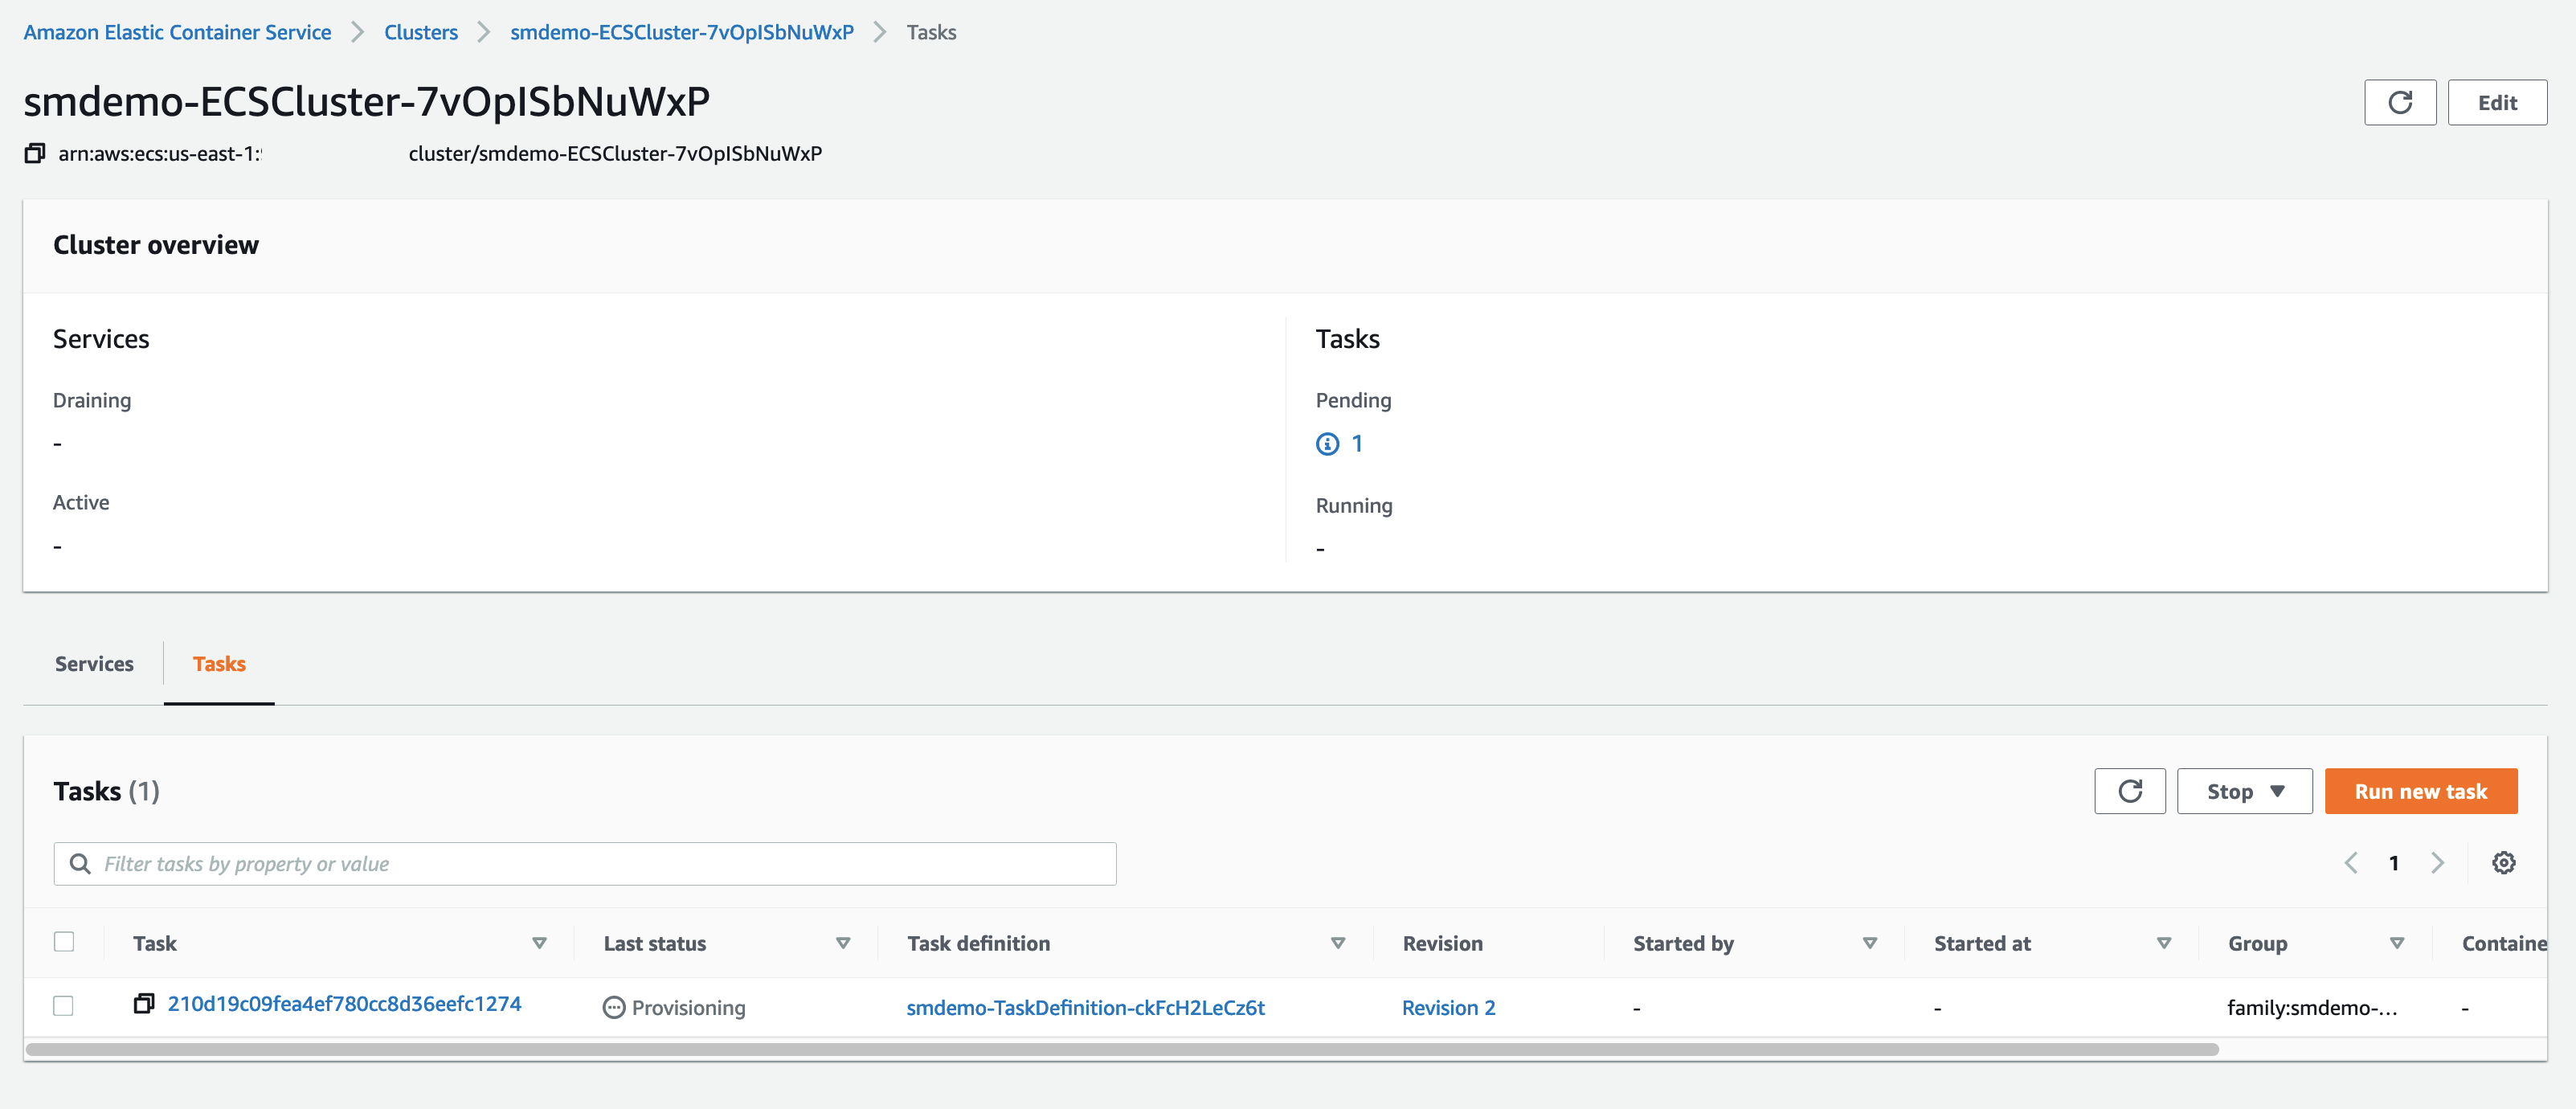This screenshot has width=2576, height=1109.
Task: Click the Started at column header label
Action: [x=1982, y=943]
